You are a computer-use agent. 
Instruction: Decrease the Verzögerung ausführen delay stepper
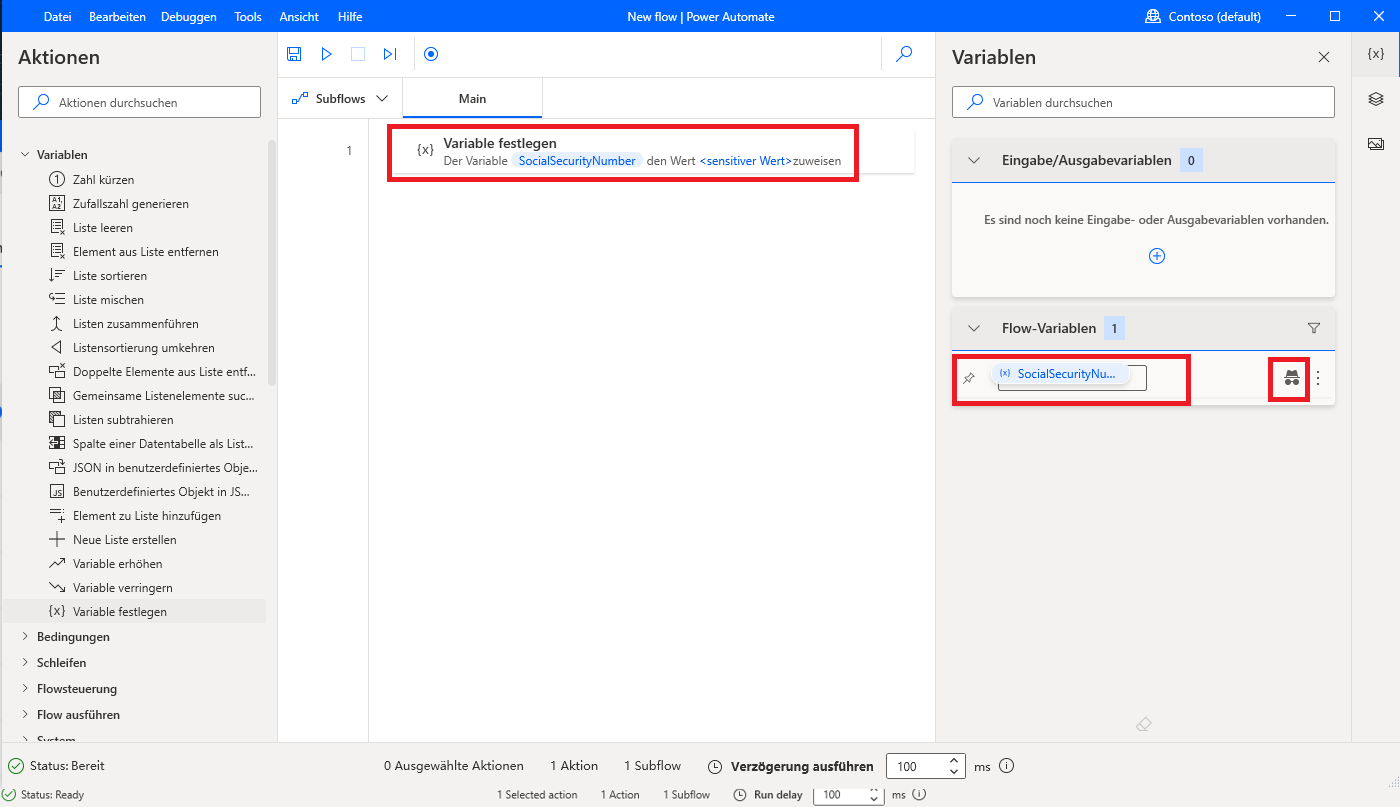(955, 773)
